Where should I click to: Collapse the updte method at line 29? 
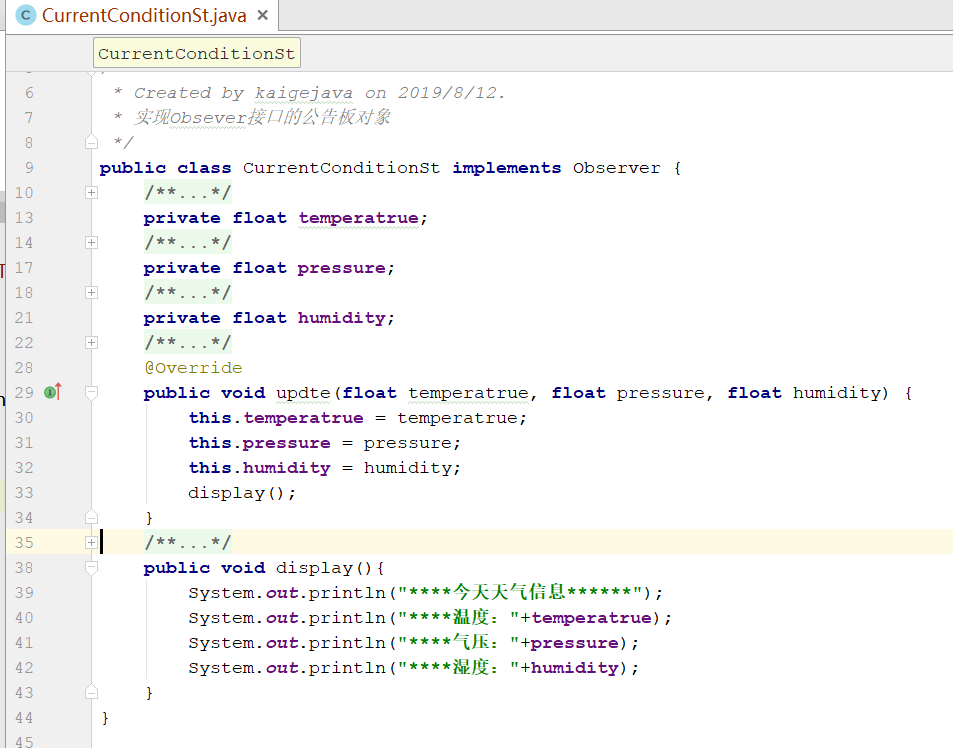(x=91, y=393)
